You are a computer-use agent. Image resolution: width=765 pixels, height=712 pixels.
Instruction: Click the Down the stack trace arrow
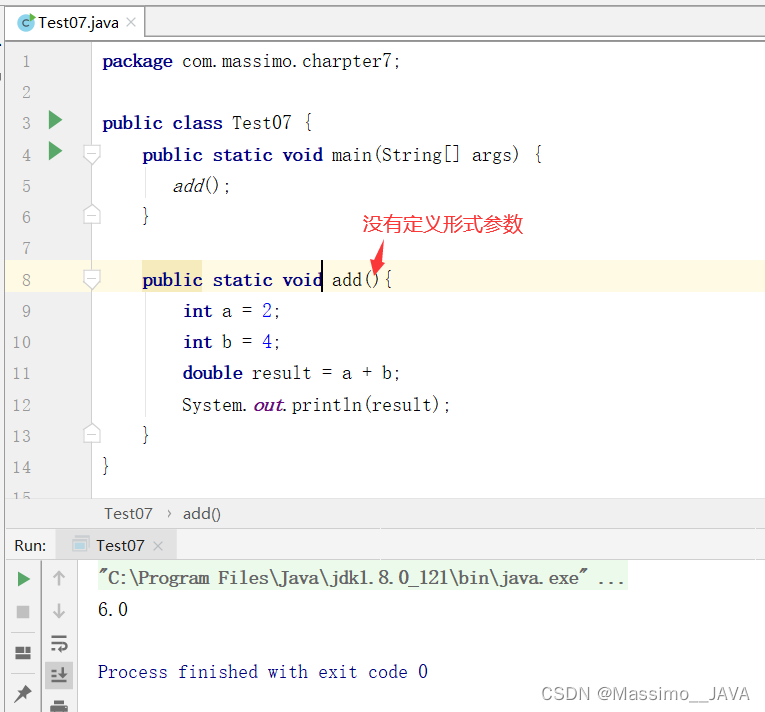coord(59,610)
